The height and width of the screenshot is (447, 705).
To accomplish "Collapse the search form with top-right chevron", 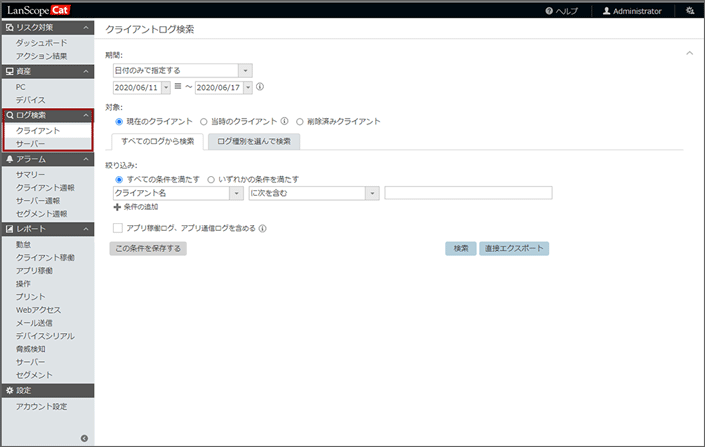I will pyautogui.click(x=688, y=52).
